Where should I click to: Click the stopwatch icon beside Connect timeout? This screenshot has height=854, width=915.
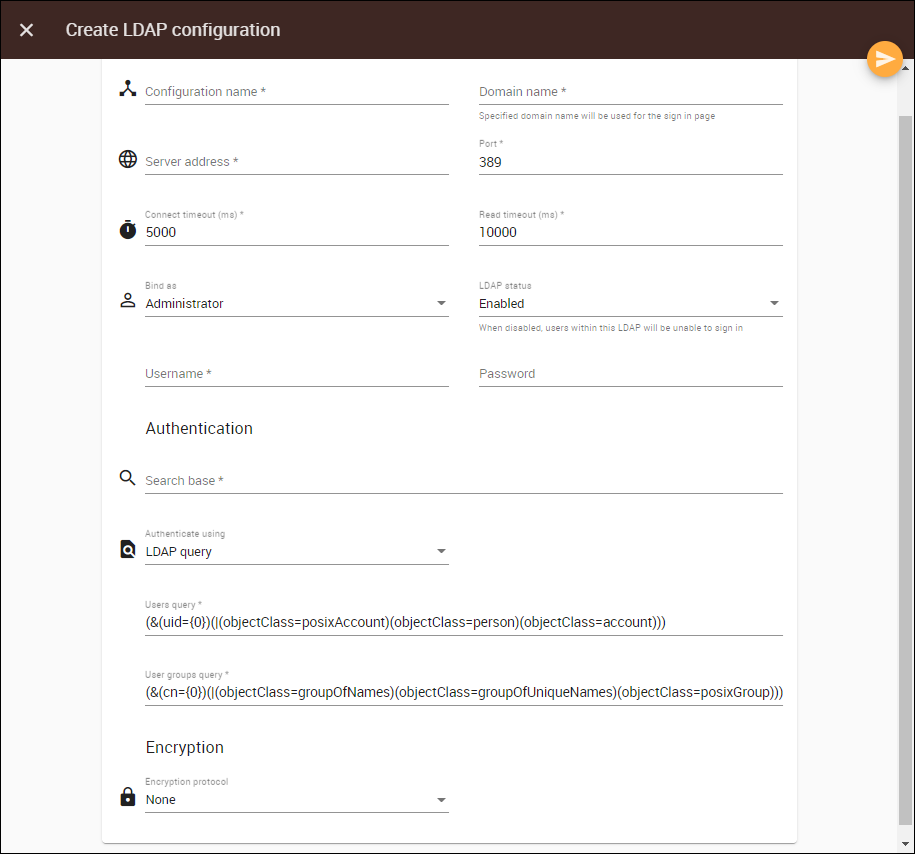coord(127,230)
